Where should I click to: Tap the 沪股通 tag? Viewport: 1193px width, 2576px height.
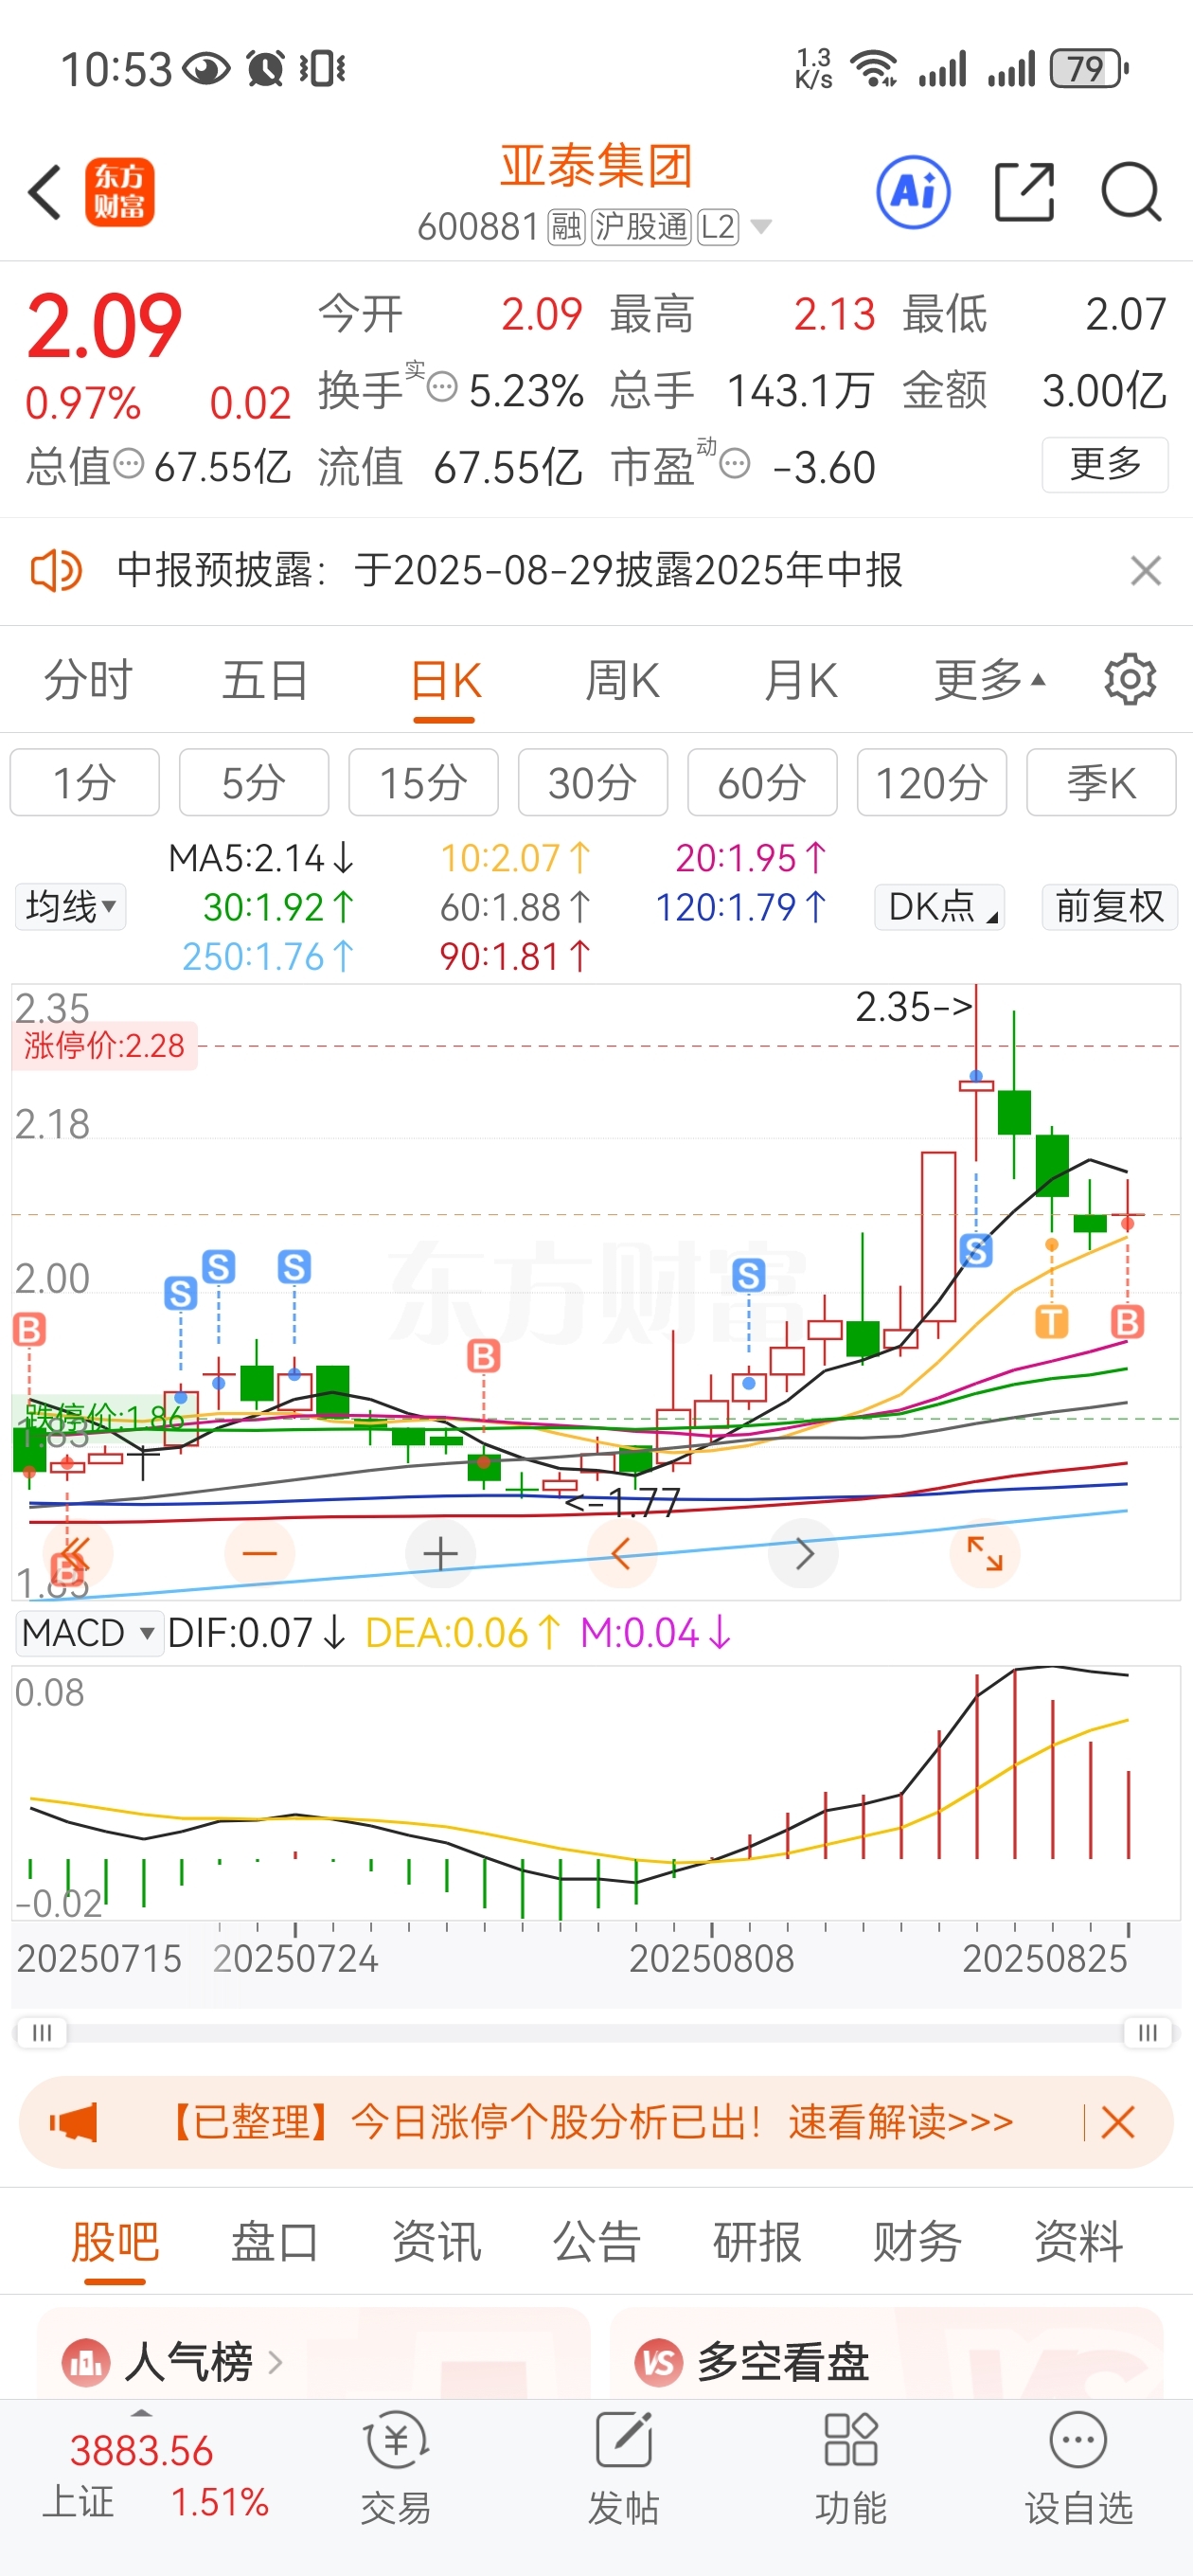[641, 227]
